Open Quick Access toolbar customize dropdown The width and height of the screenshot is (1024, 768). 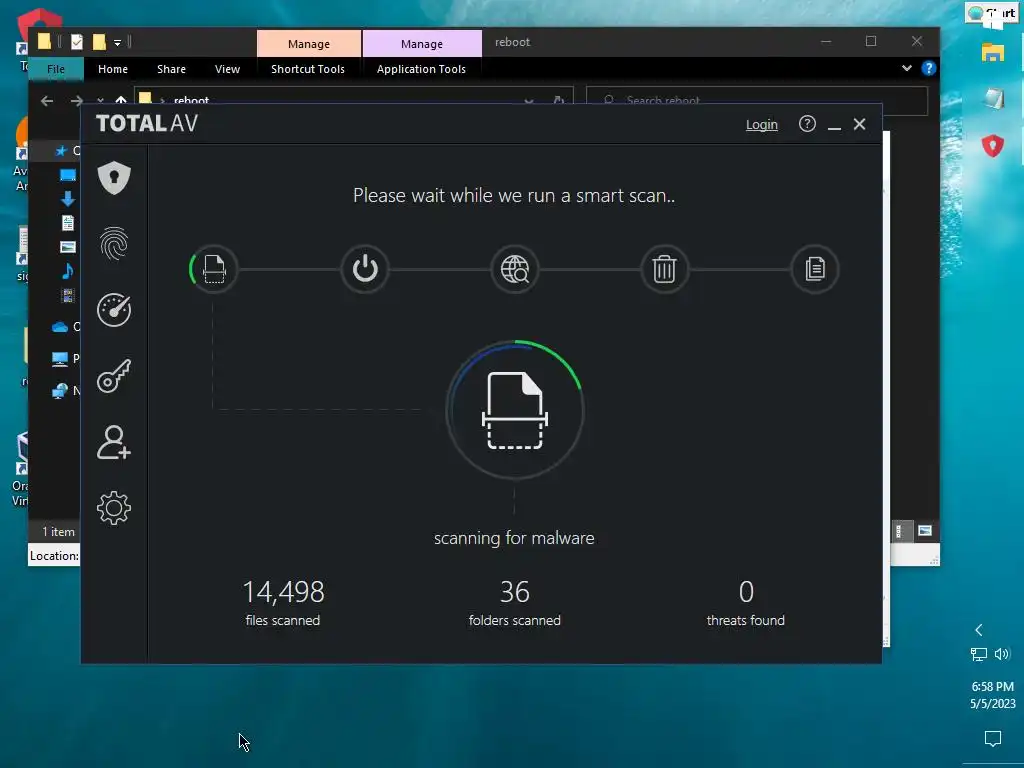pyautogui.click(x=118, y=43)
